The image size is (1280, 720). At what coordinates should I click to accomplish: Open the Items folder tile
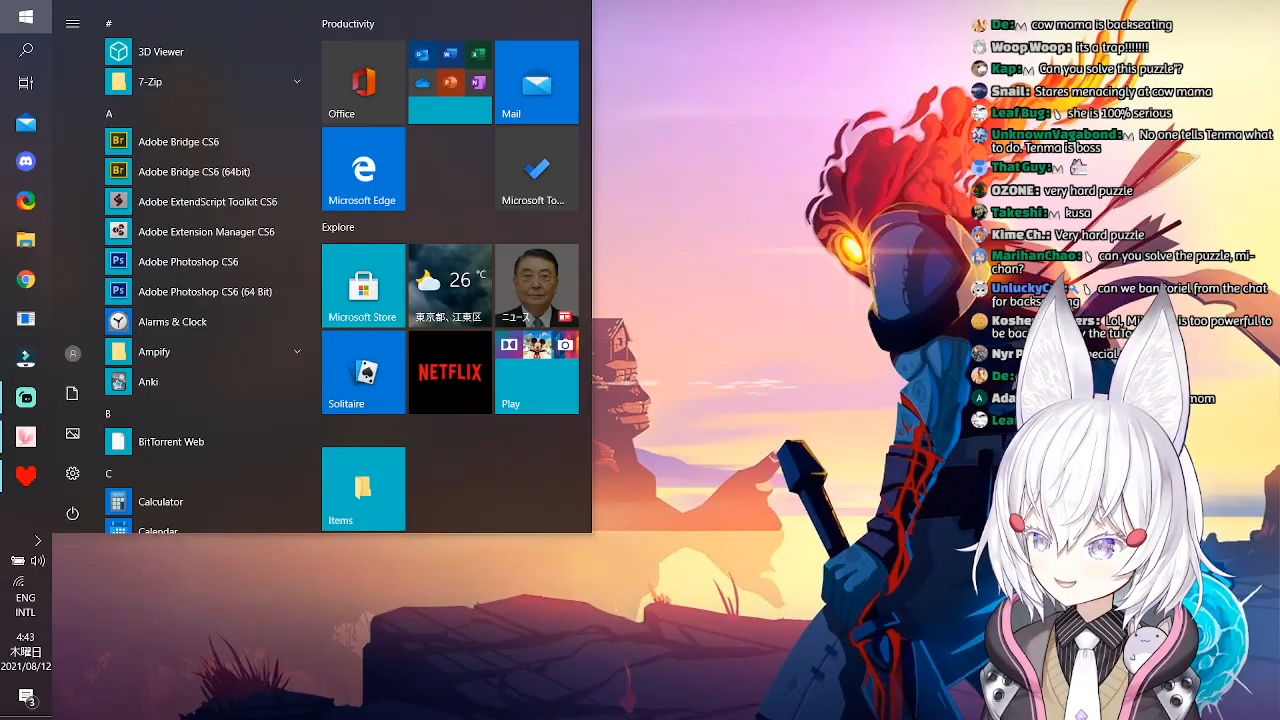point(364,489)
